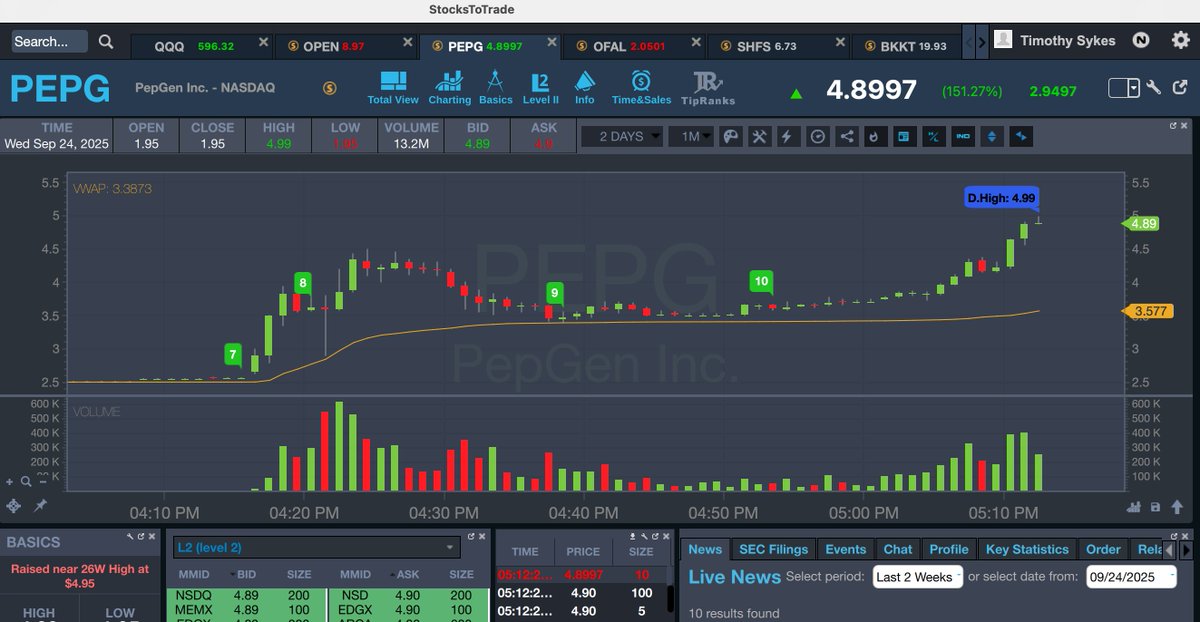
Task: Open the Info panel
Action: click(585, 86)
